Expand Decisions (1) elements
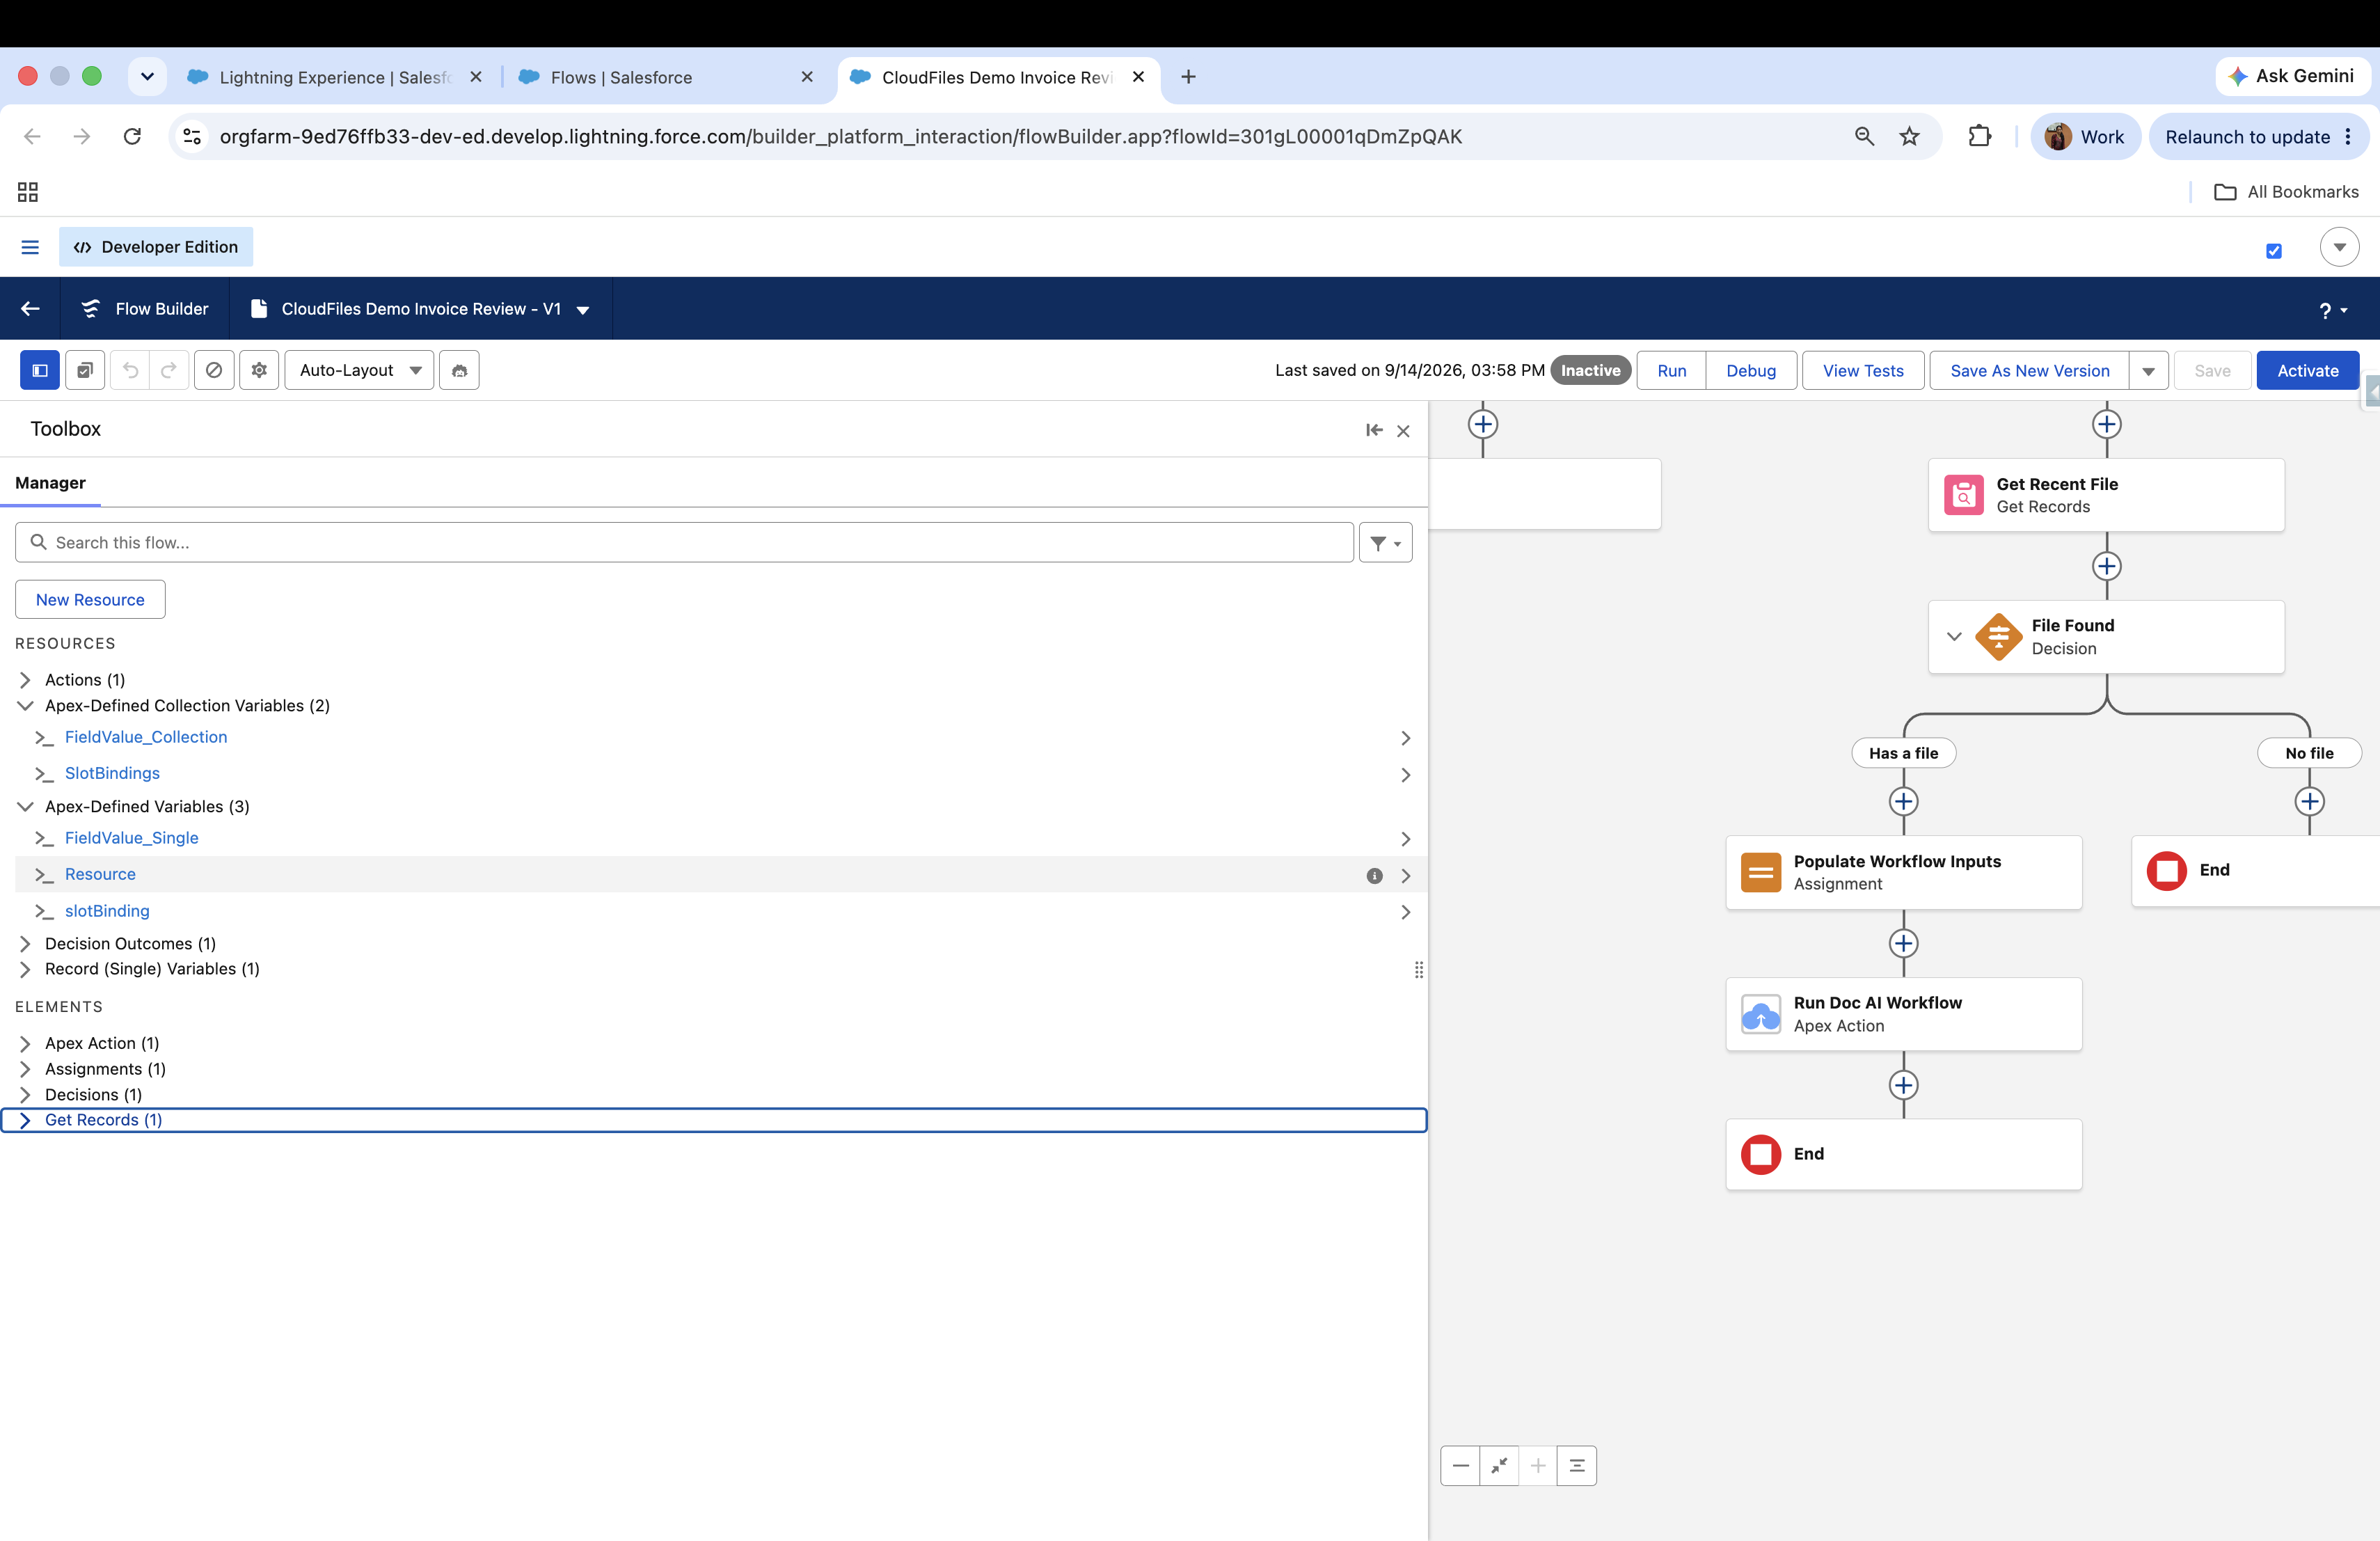 click(x=25, y=1095)
